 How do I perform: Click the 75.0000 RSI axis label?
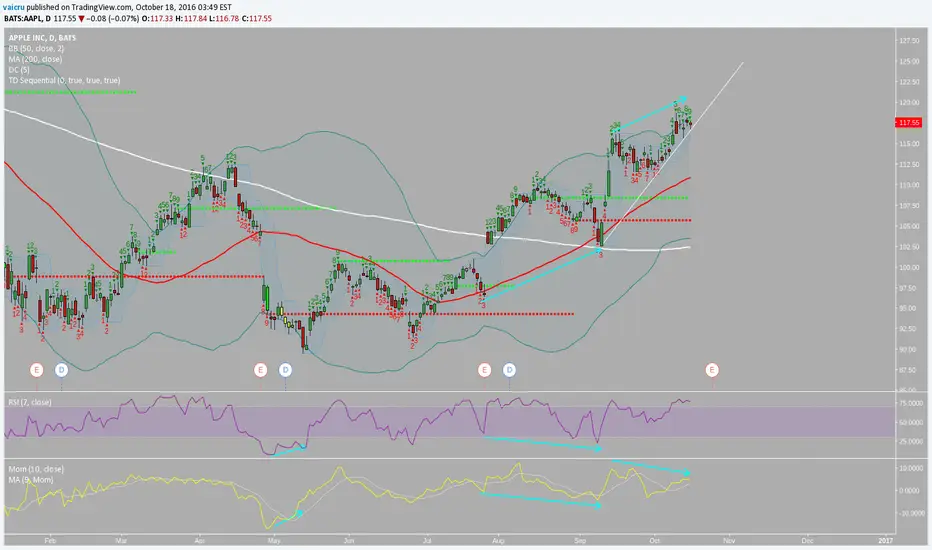point(910,403)
